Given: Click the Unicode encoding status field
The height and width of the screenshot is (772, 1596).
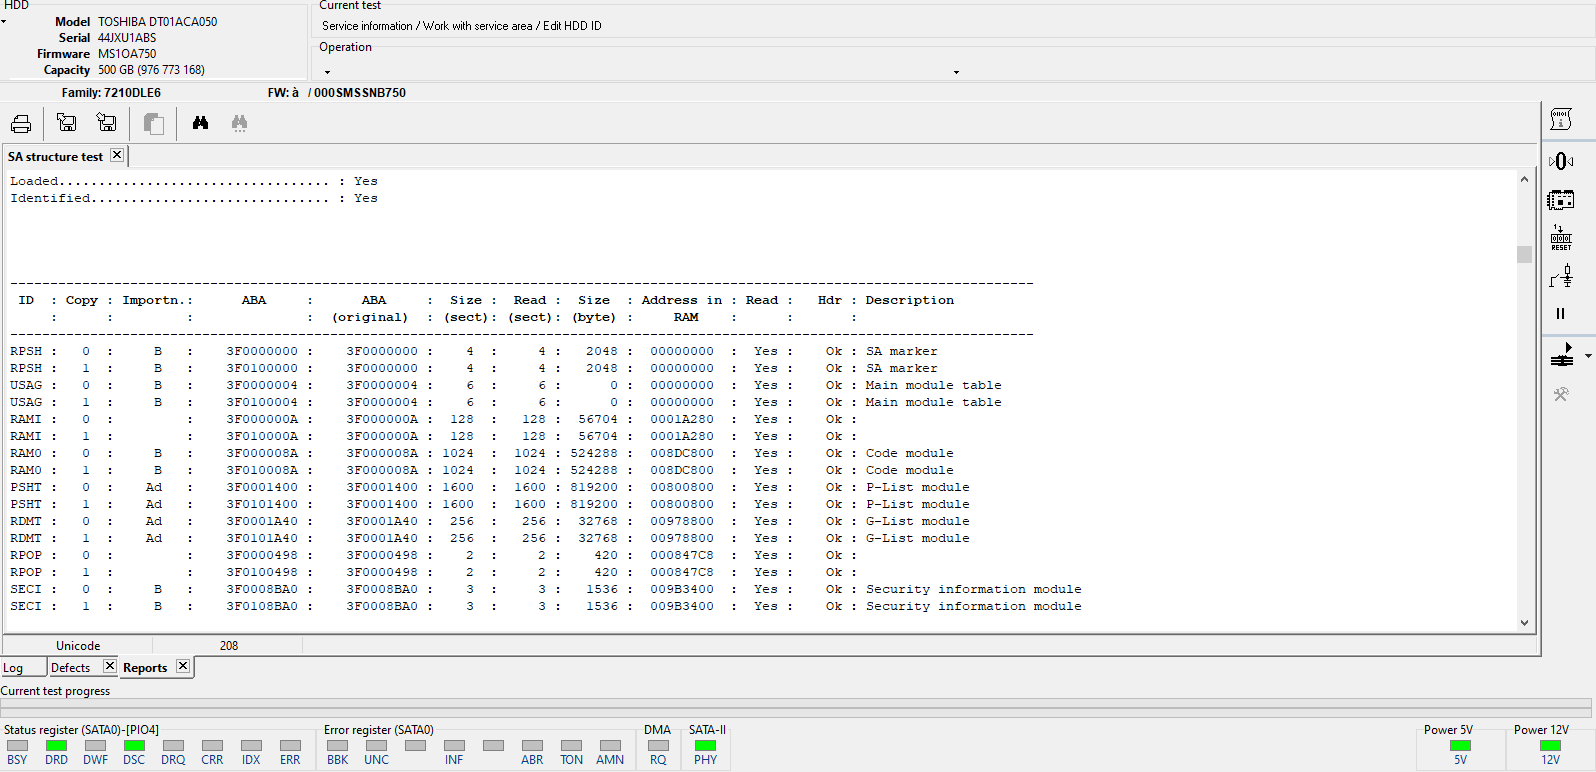Looking at the screenshot, I should coord(78,646).
